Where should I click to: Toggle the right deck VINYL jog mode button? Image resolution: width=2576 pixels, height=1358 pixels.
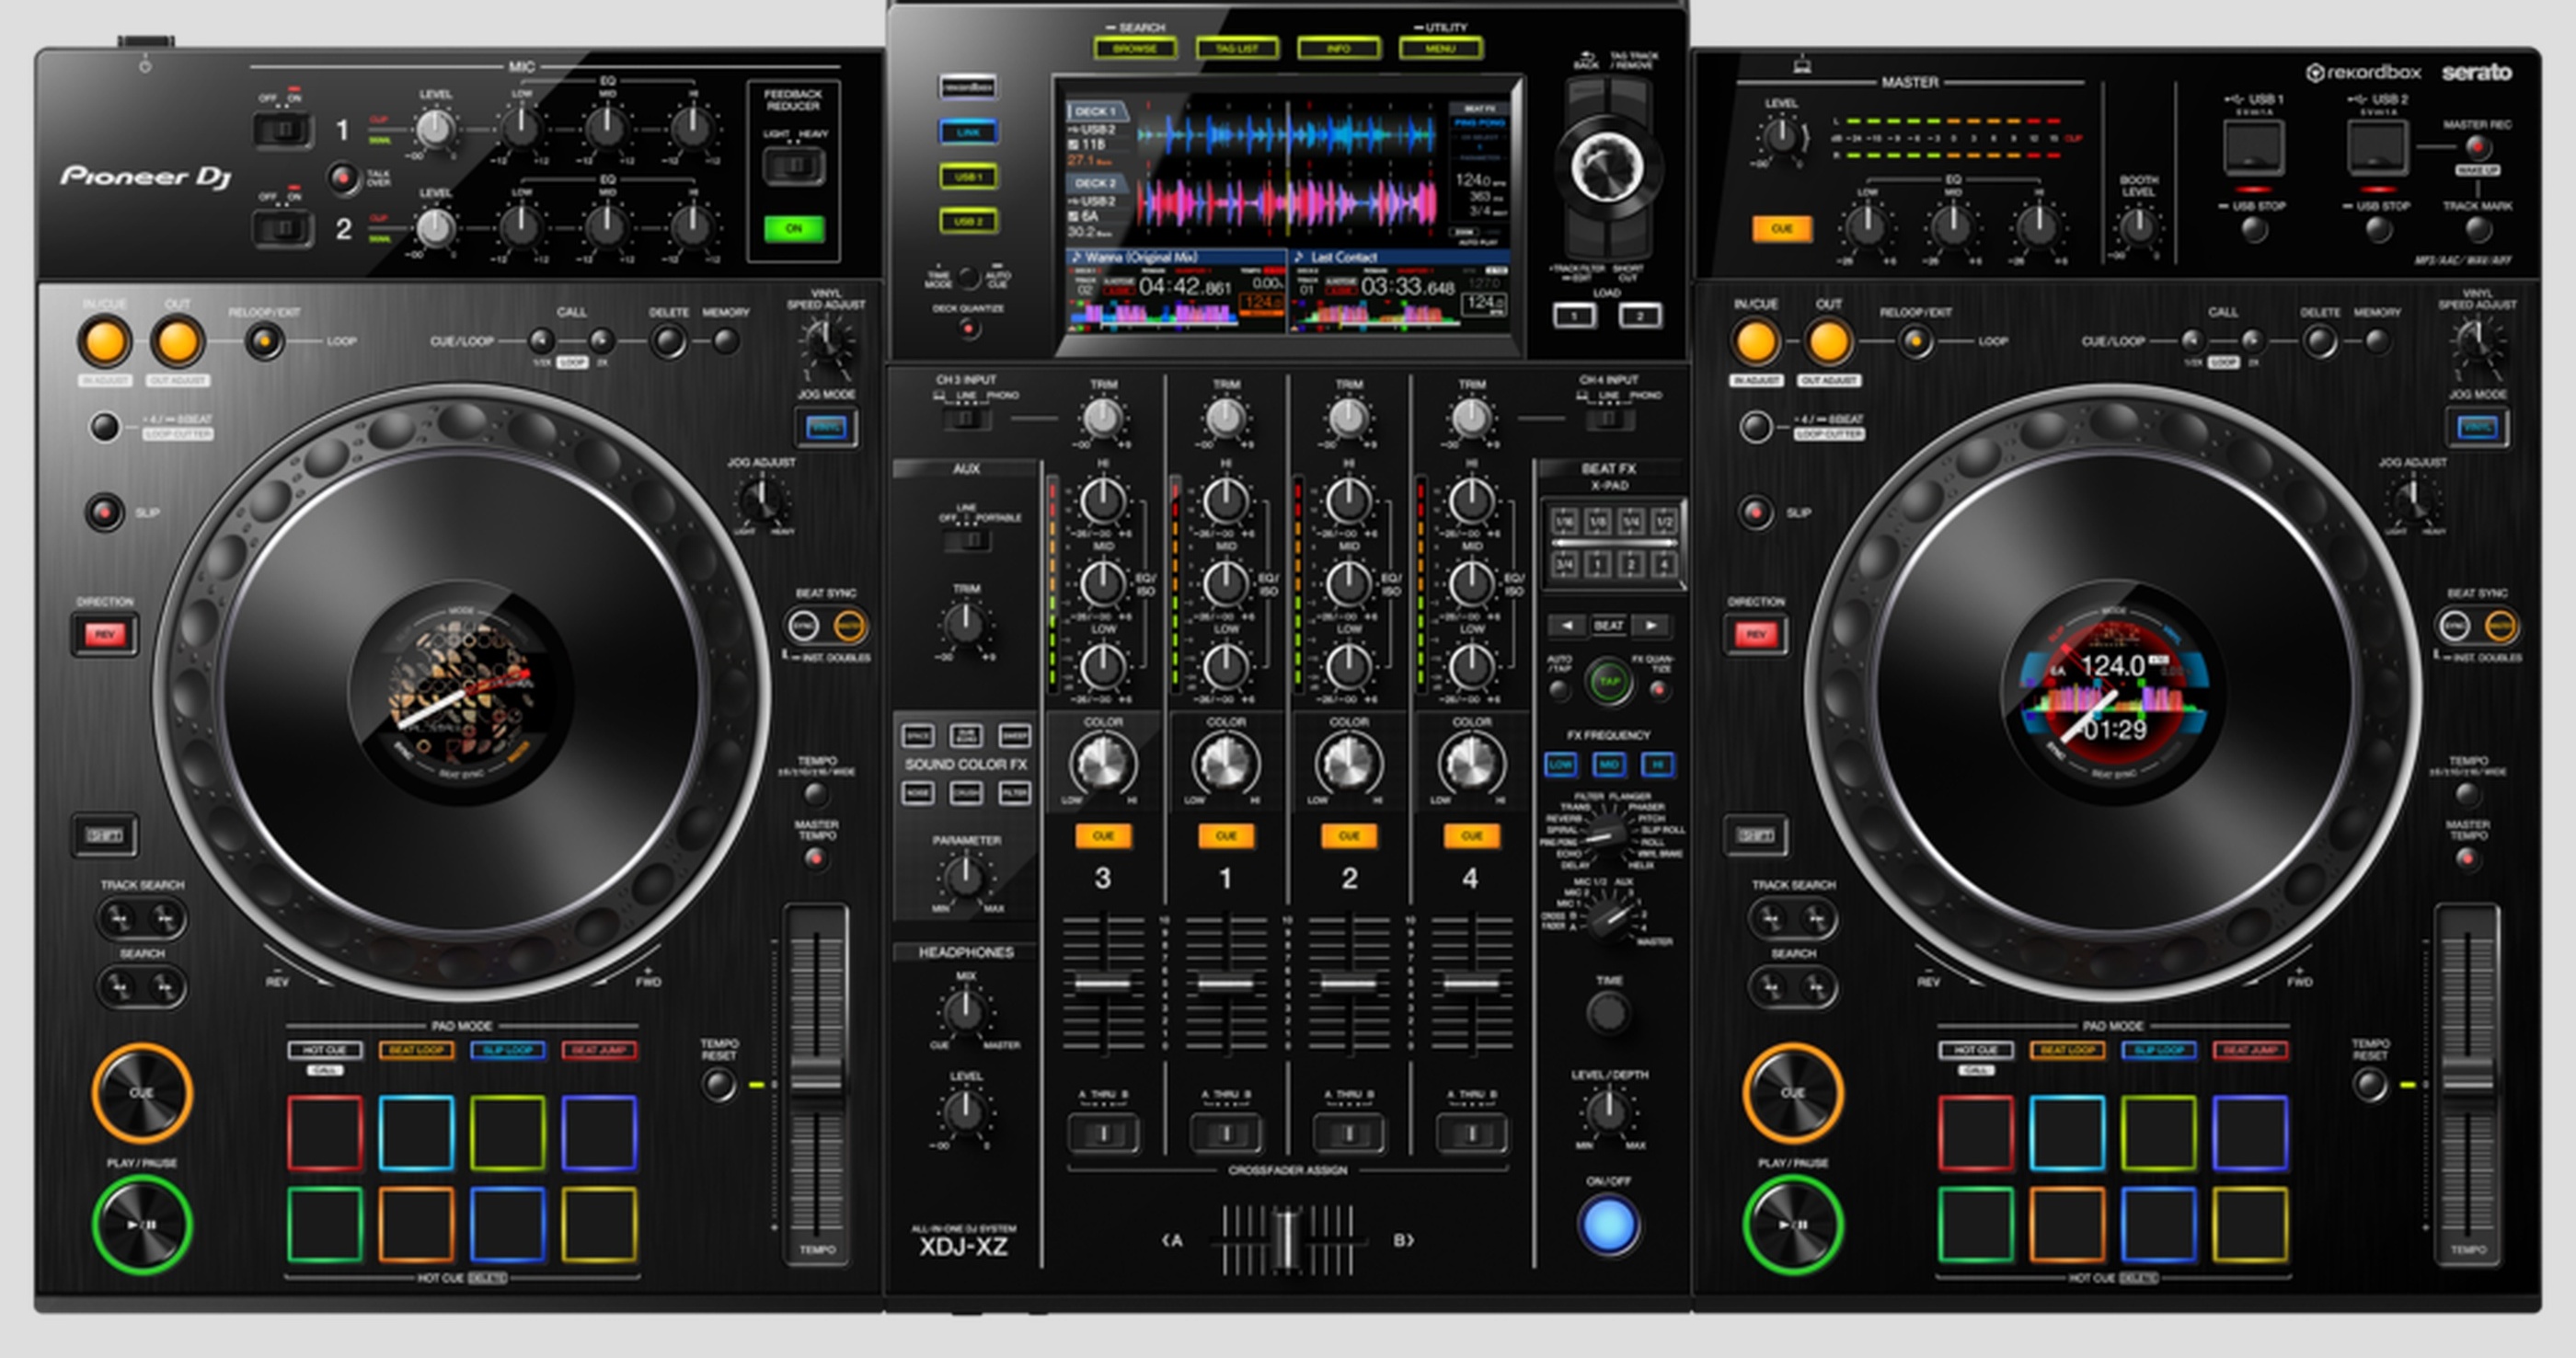(2477, 428)
